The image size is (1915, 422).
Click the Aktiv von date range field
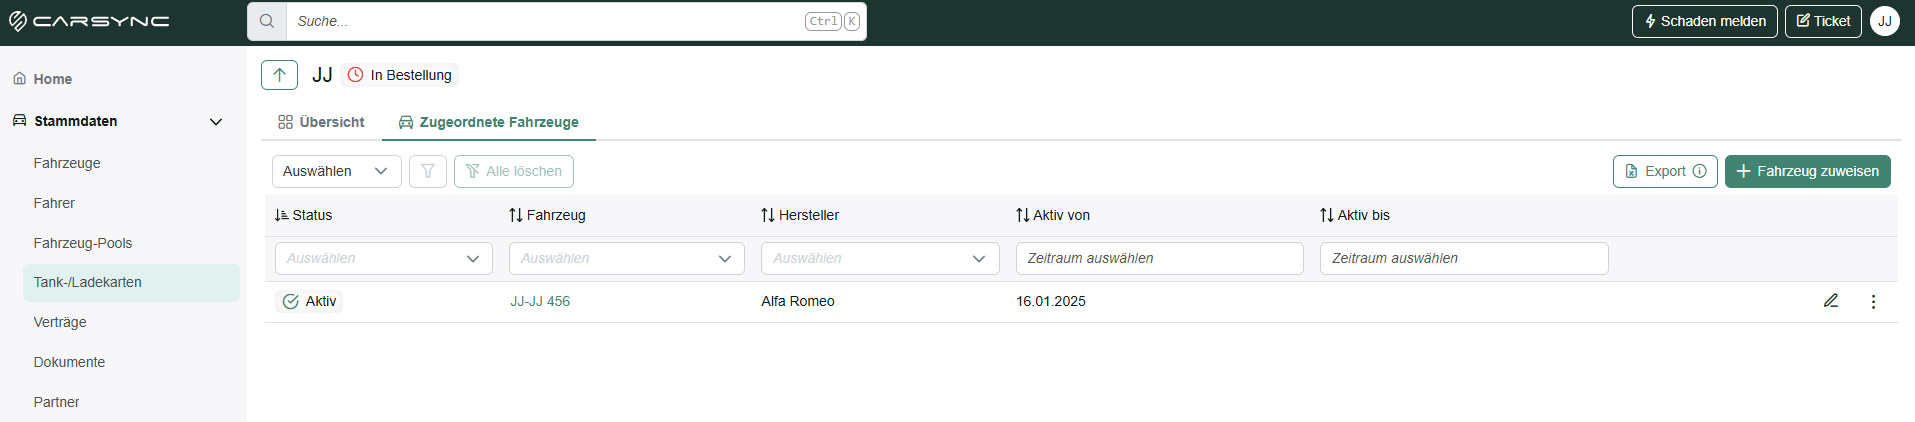[x=1160, y=258]
